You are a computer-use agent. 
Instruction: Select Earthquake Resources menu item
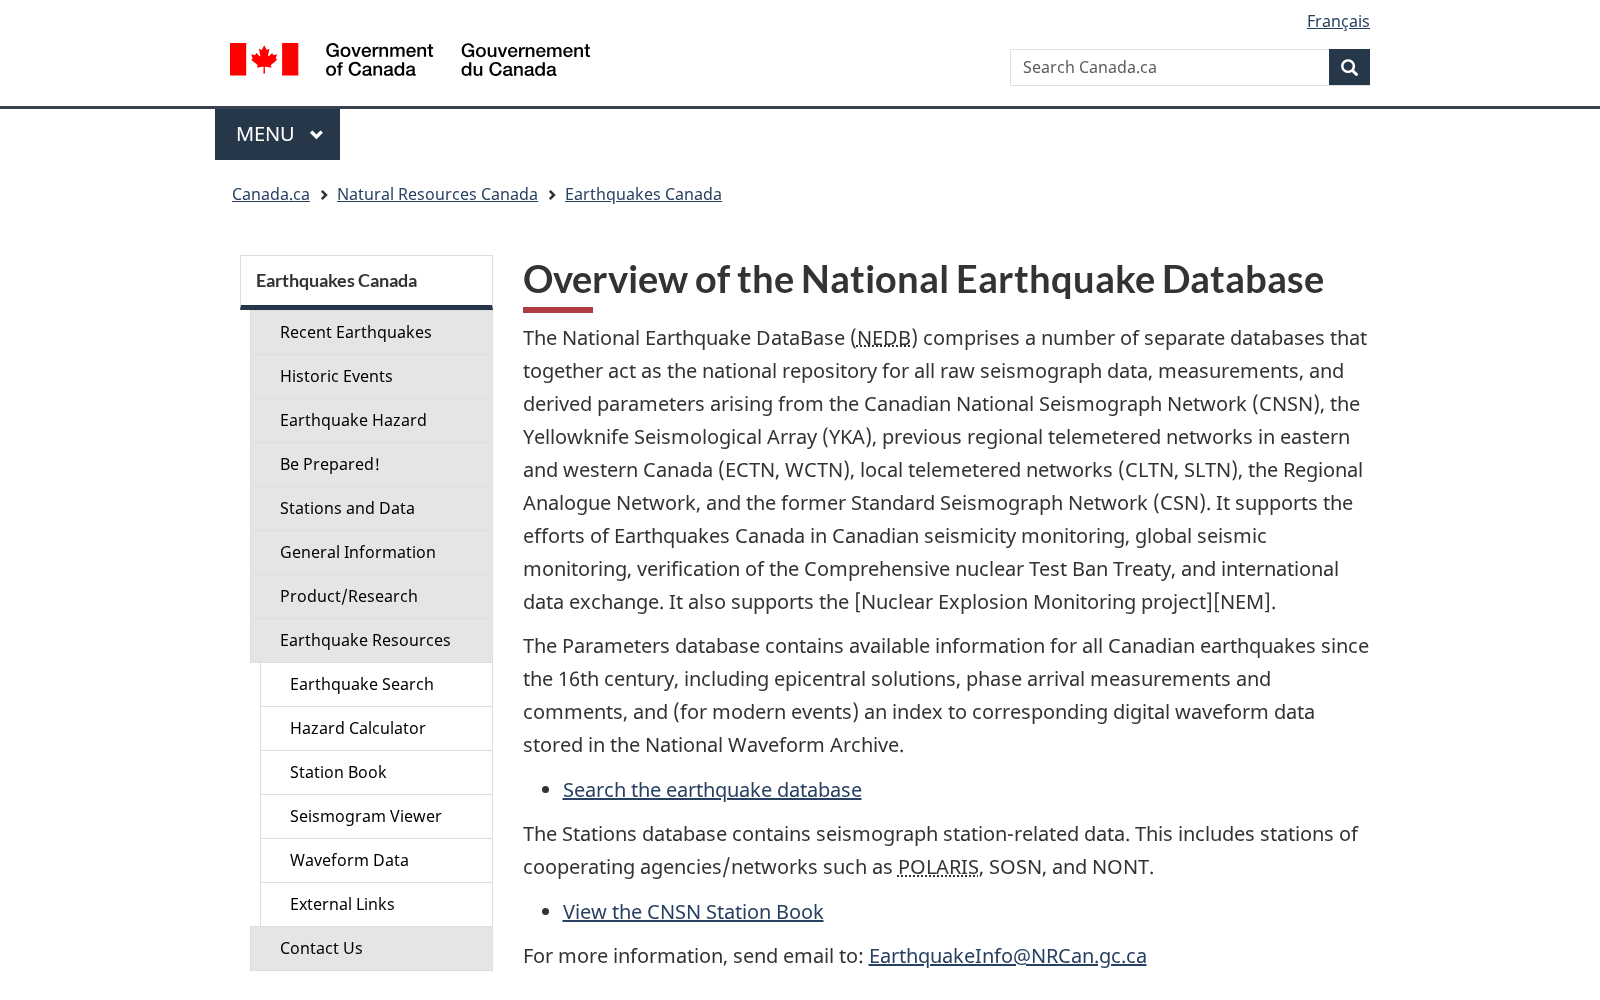(x=371, y=640)
